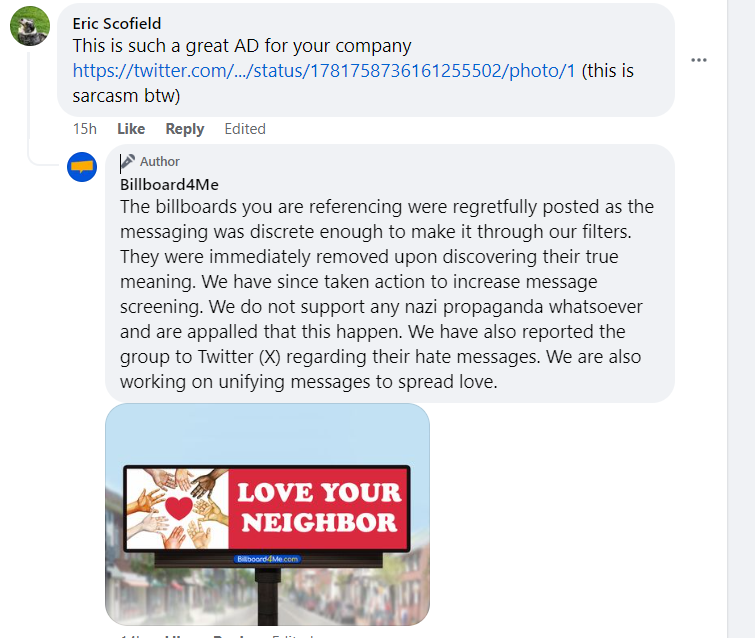Click the red LOVE YOUR NEIGHBOR panel
This screenshot has height=638, width=755.
coord(319,508)
